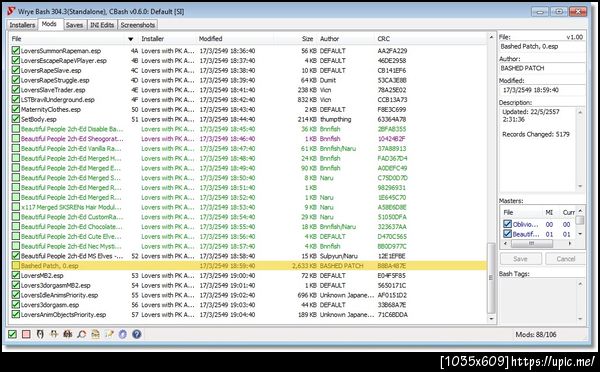The width and height of the screenshot is (600, 372).
Task: Select Beautiful People 2ch-Ed Chocolate... row
Action: (x=249, y=227)
